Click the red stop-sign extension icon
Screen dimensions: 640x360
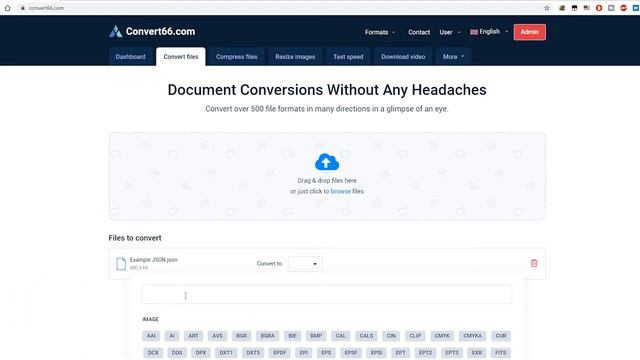point(623,8)
